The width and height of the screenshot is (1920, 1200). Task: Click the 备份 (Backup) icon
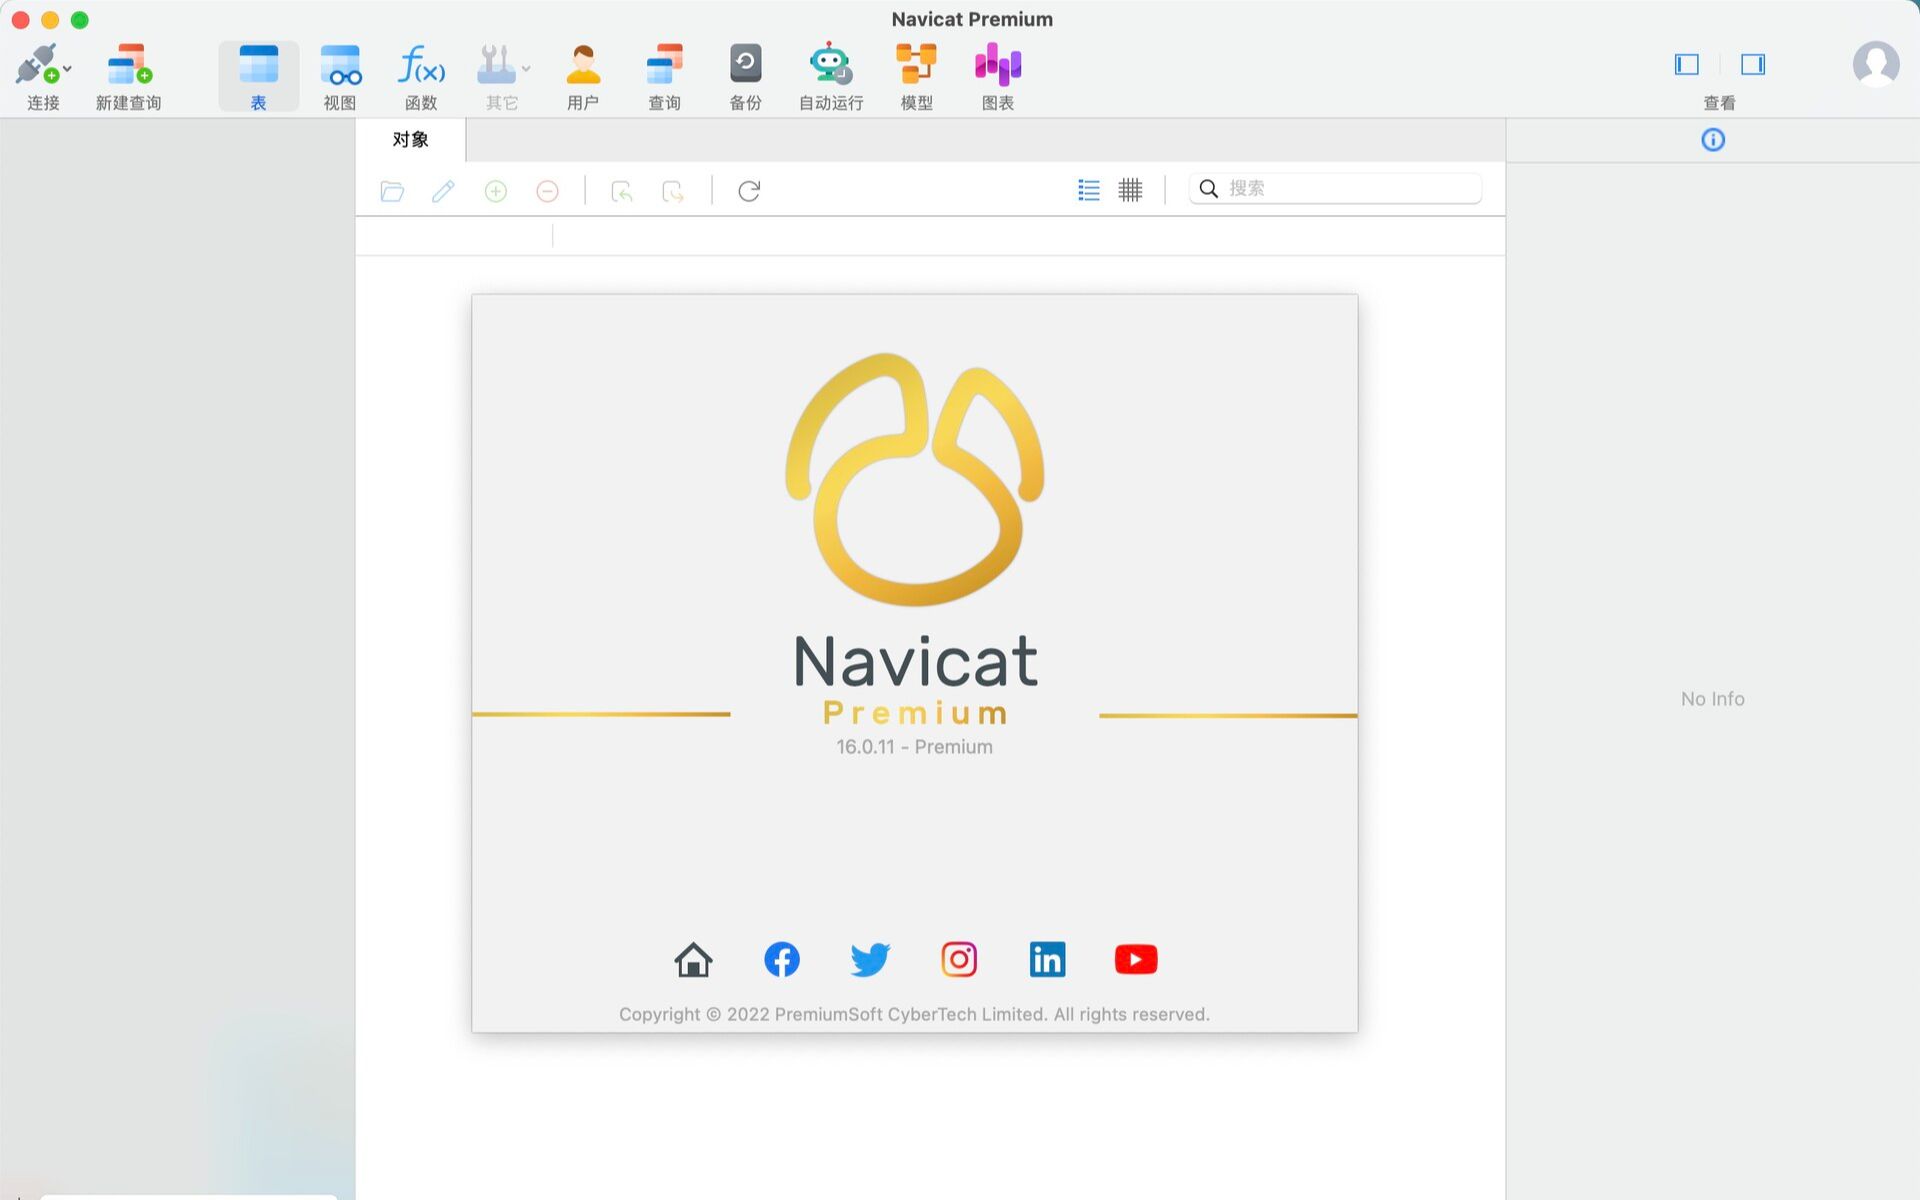pos(746,76)
